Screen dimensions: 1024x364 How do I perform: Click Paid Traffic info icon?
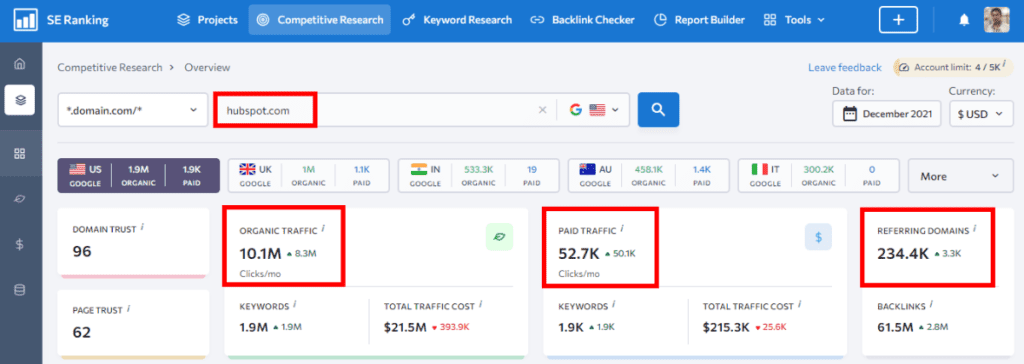pyautogui.click(x=622, y=229)
